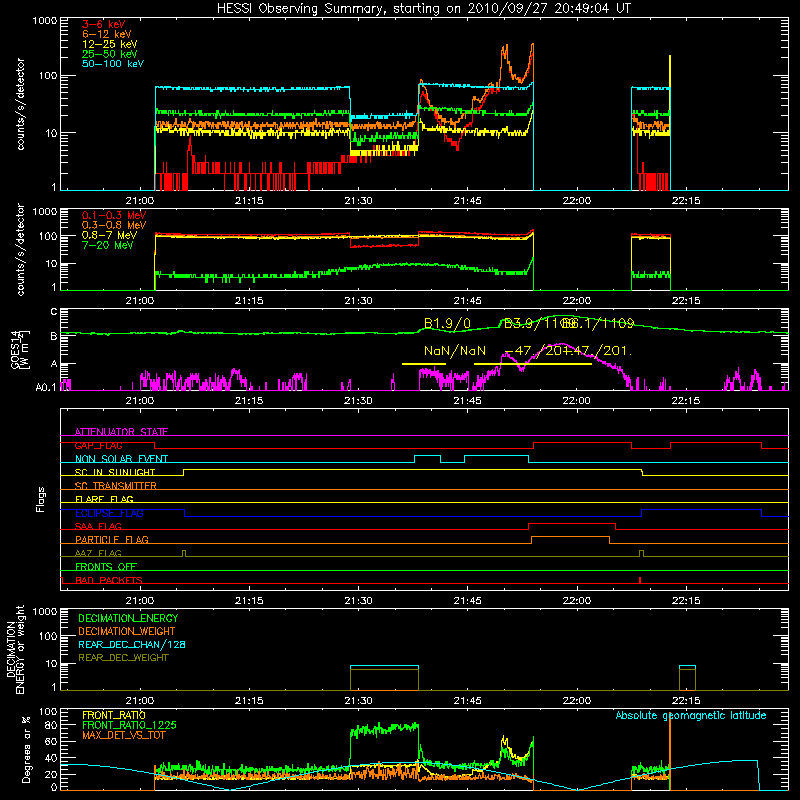This screenshot has width=800, height=800.
Task: Select the 6-12 keV legend label
Action: coord(107,34)
